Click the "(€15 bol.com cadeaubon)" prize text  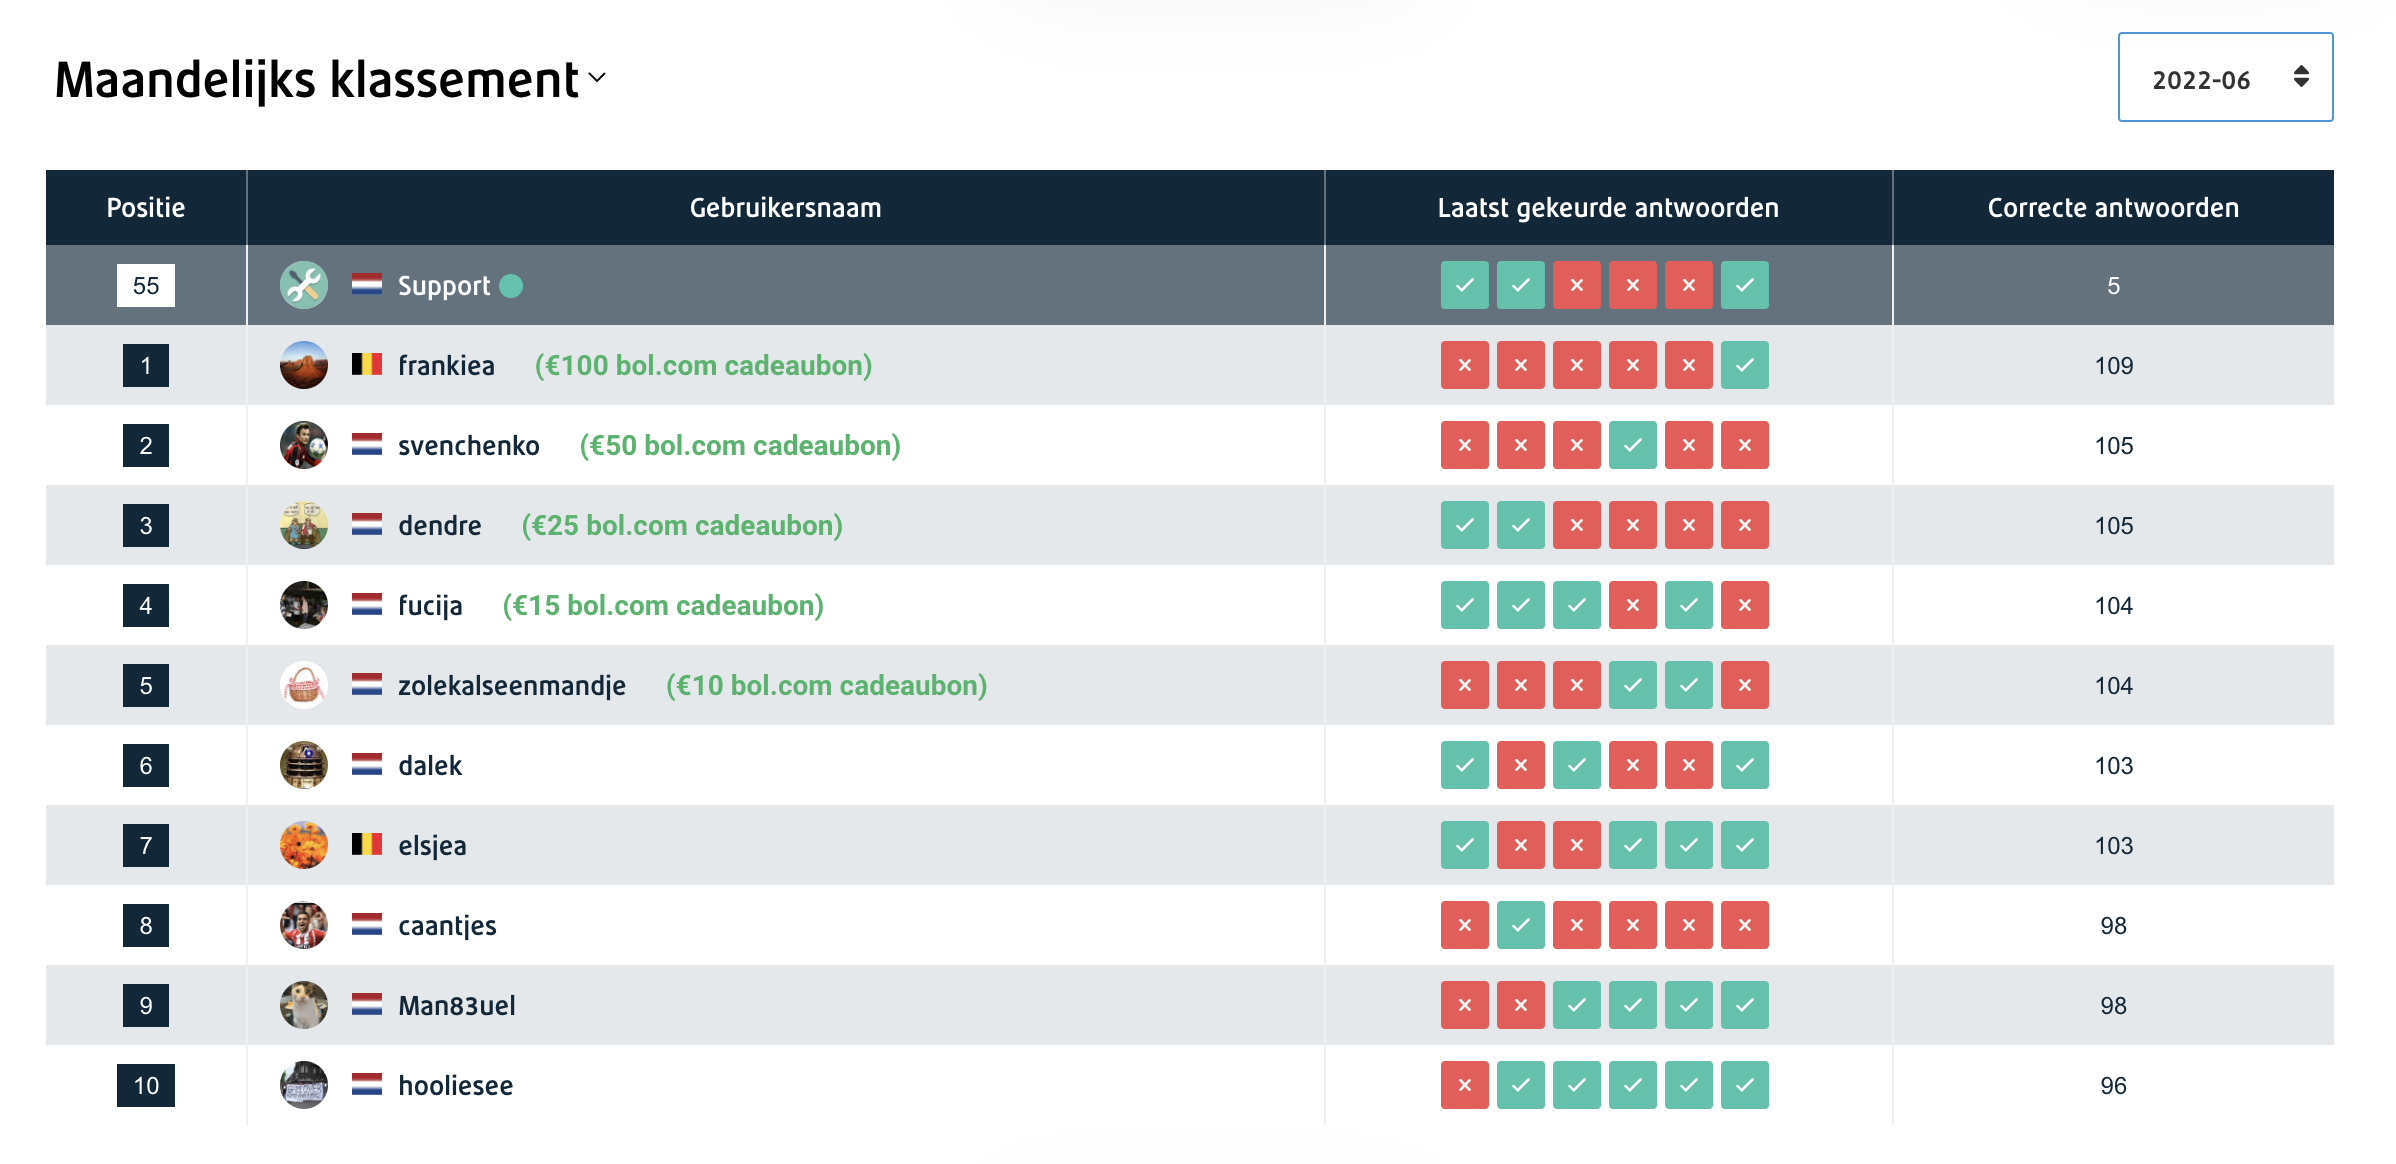point(663,605)
